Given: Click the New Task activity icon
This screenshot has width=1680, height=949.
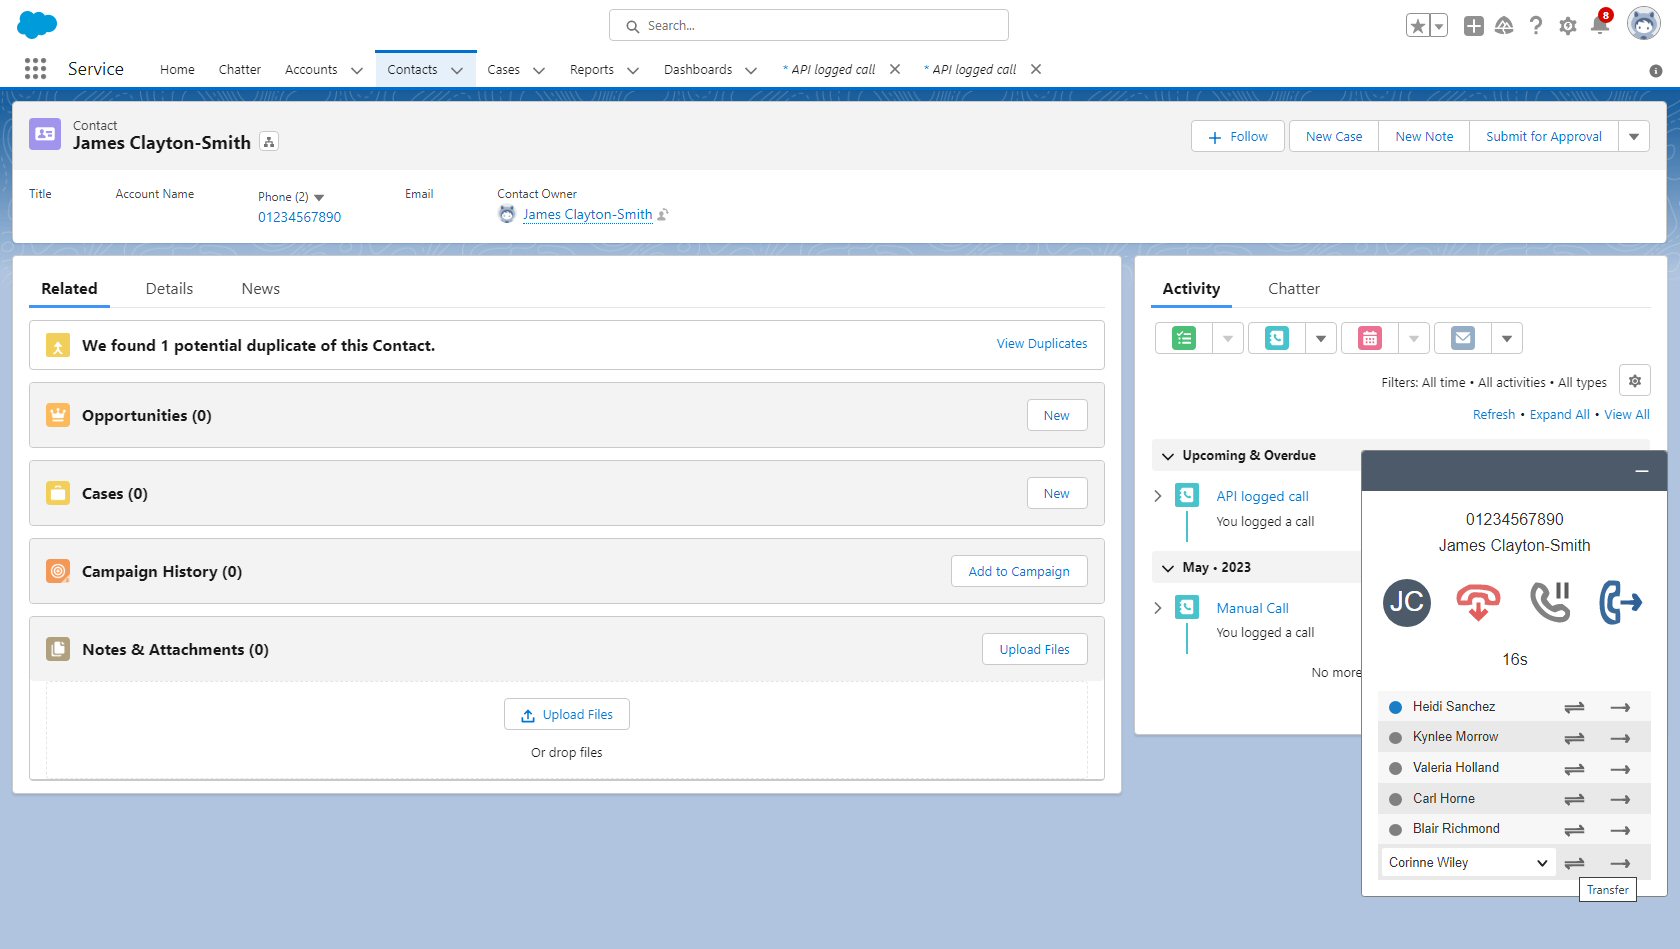Looking at the screenshot, I should 1184,338.
